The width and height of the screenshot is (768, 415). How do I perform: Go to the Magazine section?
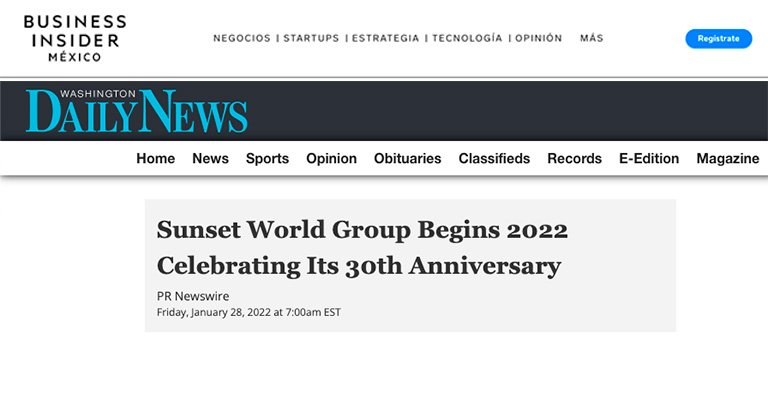click(727, 159)
